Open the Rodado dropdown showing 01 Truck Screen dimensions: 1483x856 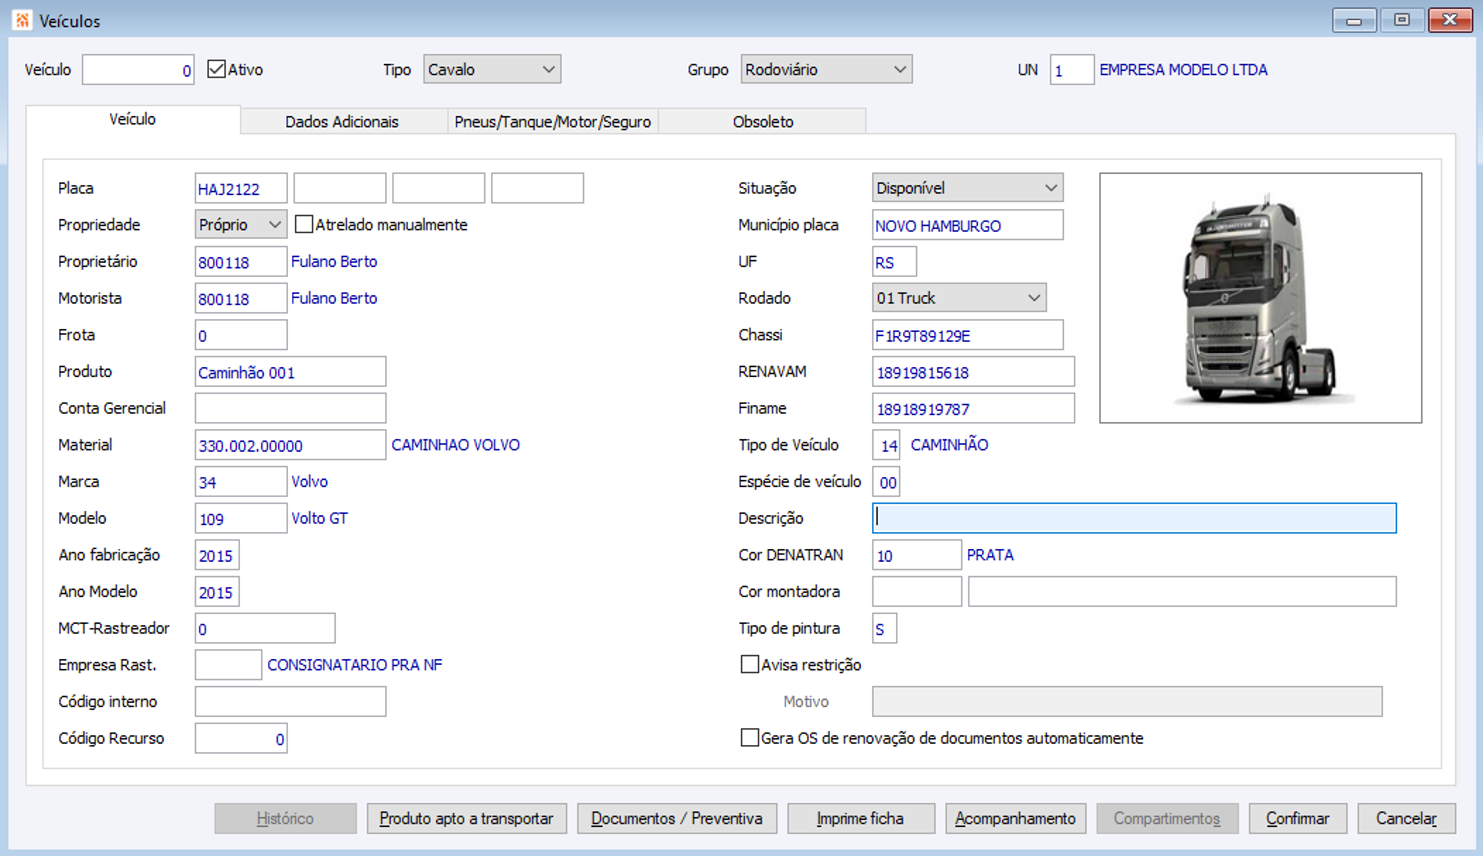coord(959,298)
